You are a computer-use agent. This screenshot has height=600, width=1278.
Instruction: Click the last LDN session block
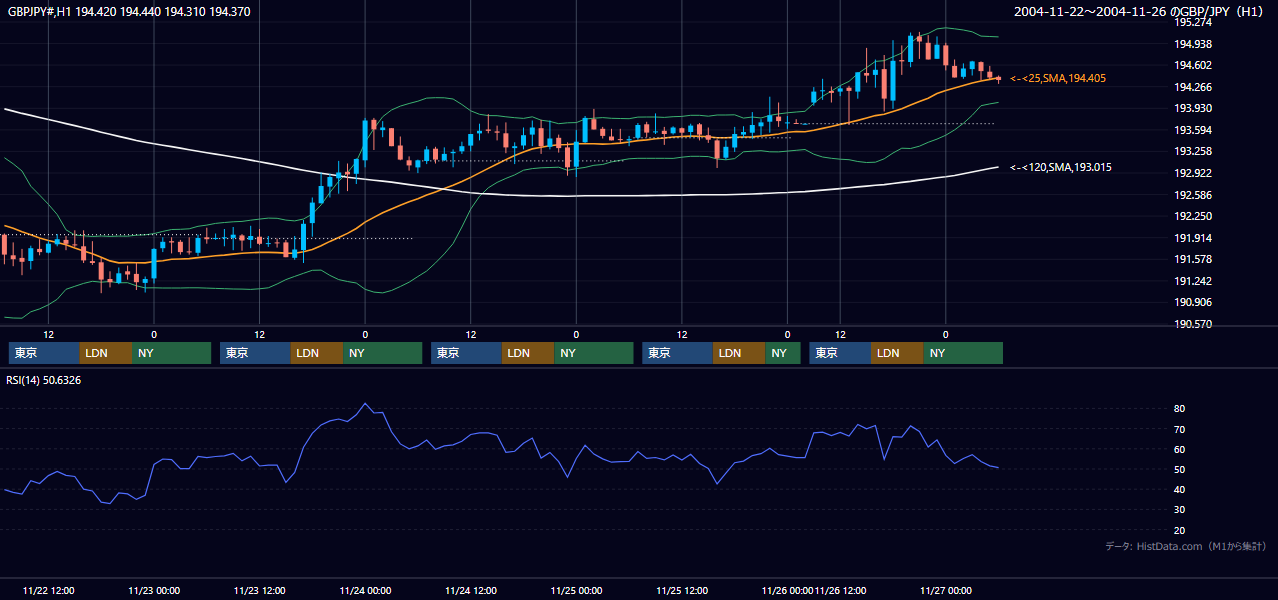[x=897, y=353]
